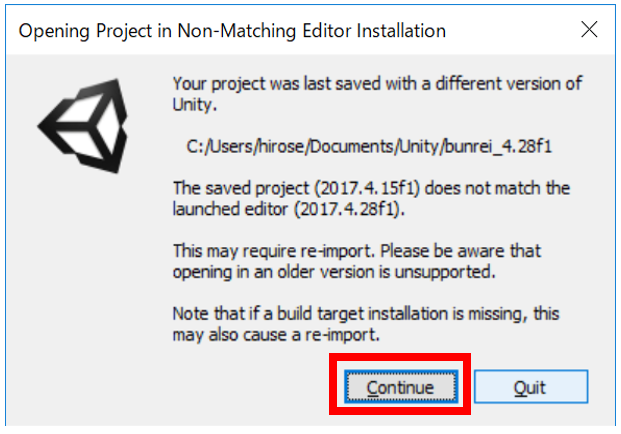This screenshot has height=434, width=621.
Task: Select the project path line starting with C:/Users
Action: [370, 146]
